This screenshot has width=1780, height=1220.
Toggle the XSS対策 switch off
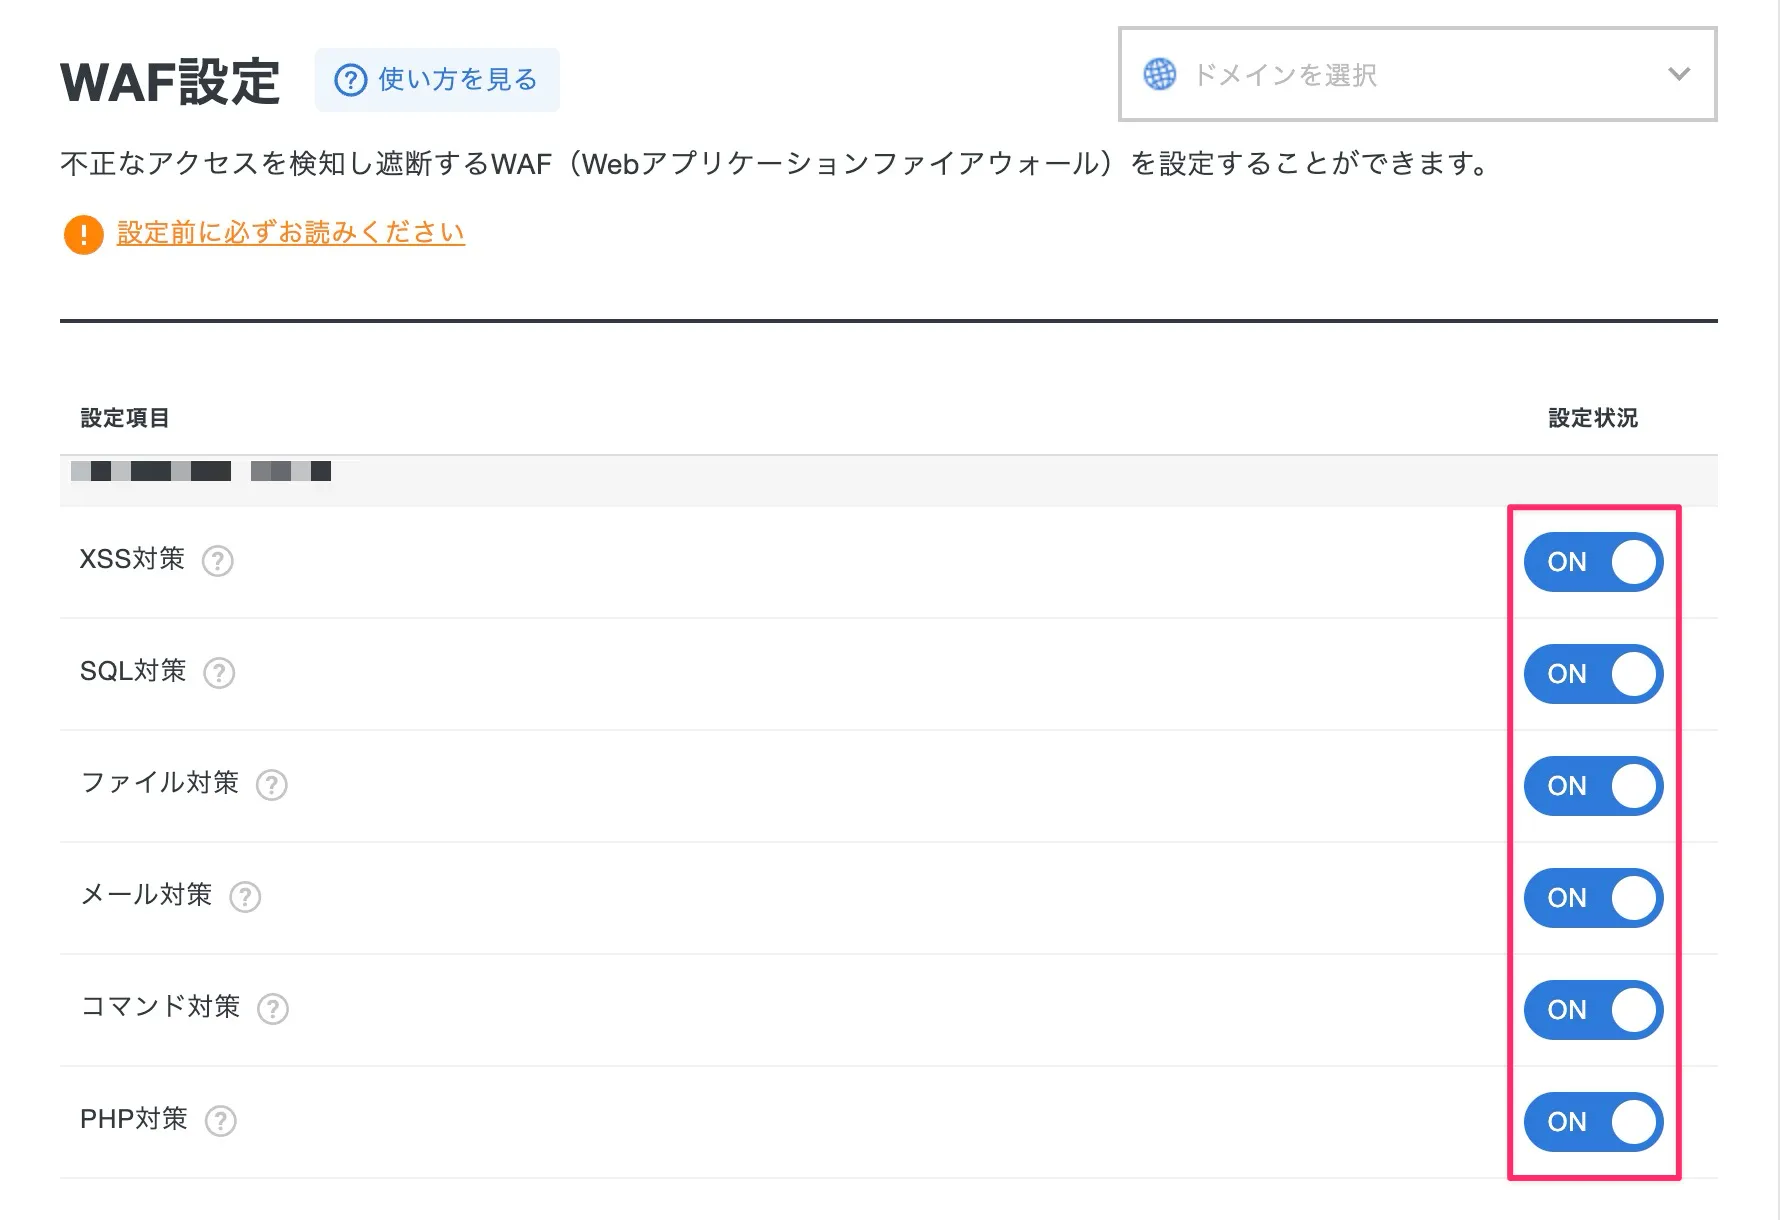click(1593, 562)
